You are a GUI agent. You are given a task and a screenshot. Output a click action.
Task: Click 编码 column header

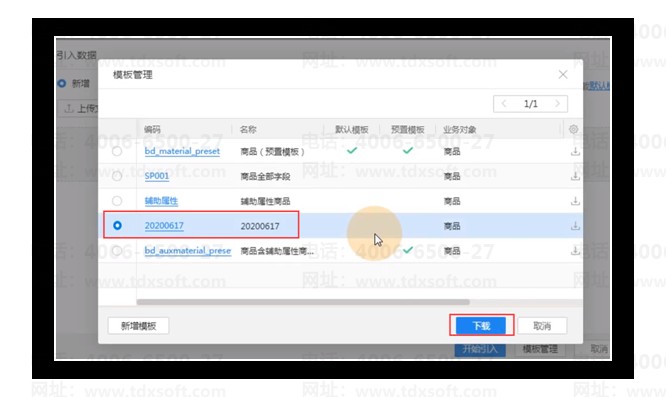coord(152,130)
